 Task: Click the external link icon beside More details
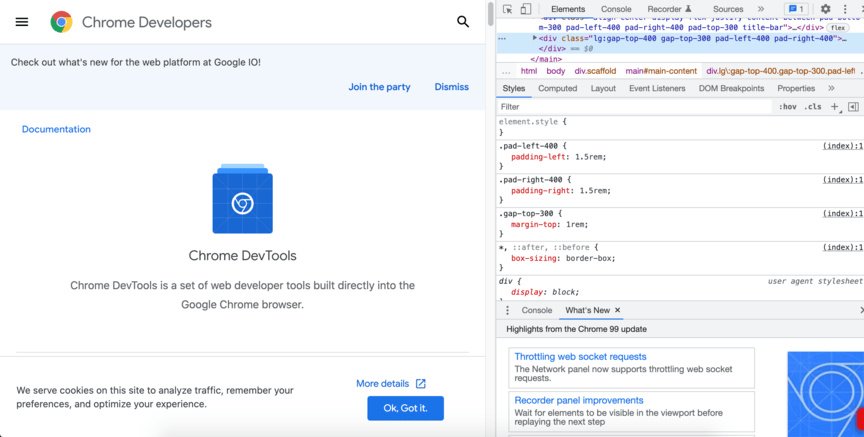(420, 384)
